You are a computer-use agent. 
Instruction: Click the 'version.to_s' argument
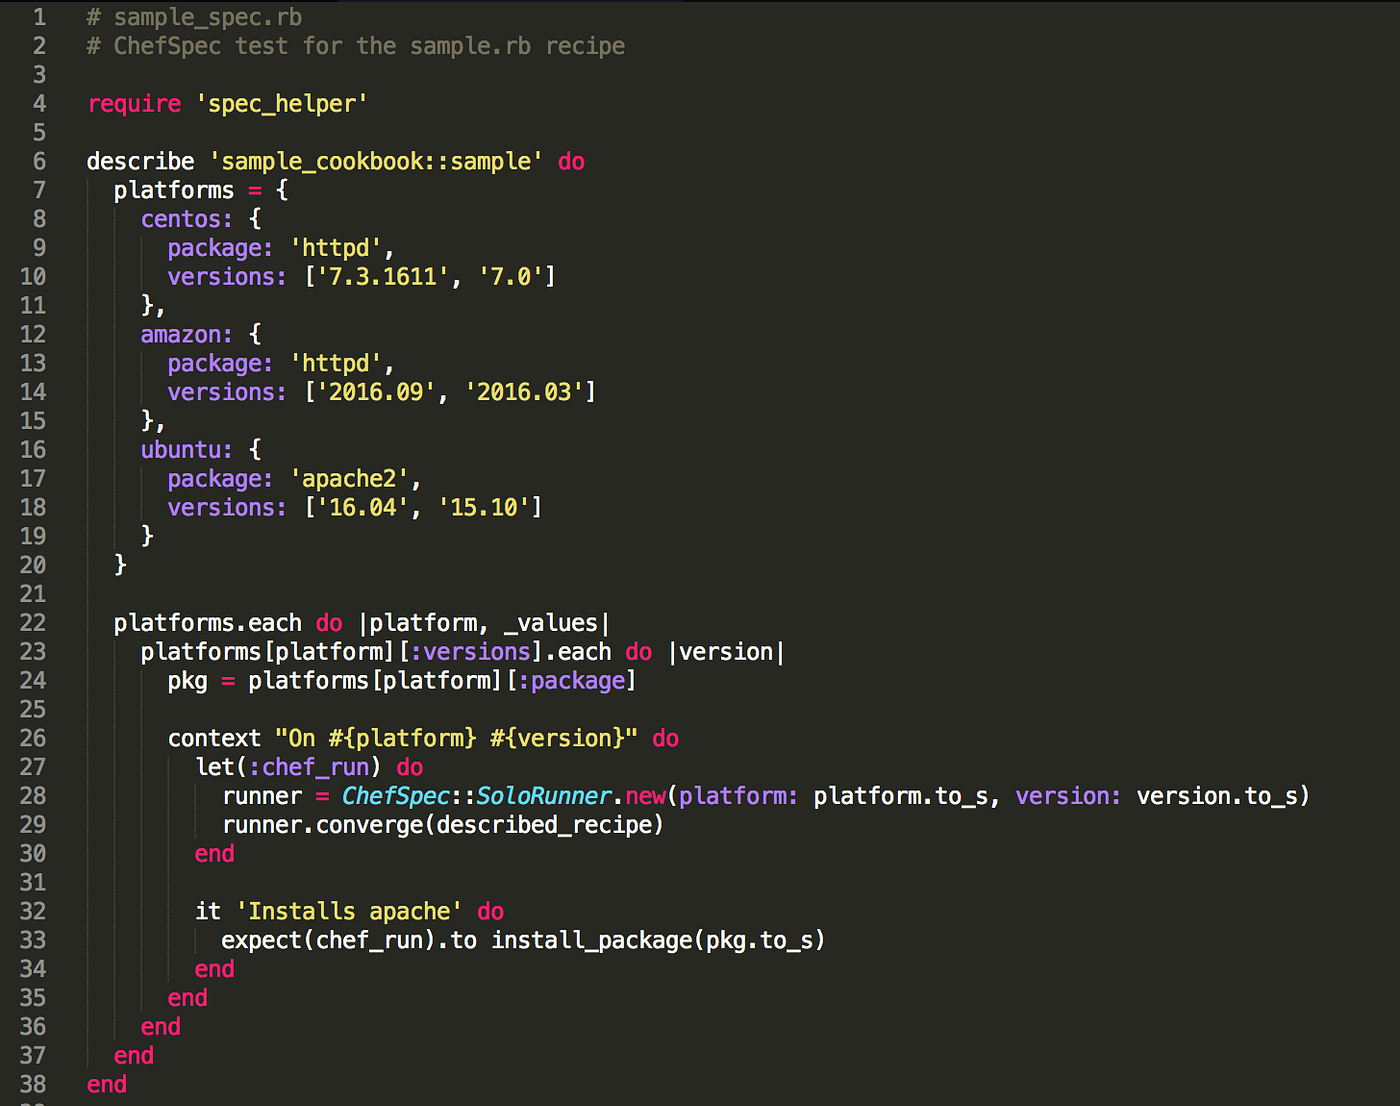[x=1218, y=796]
